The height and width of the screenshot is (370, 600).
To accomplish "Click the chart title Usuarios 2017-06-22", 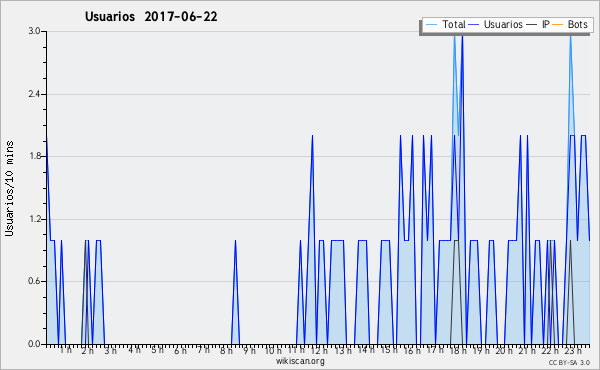I will (x=151, y=17).
